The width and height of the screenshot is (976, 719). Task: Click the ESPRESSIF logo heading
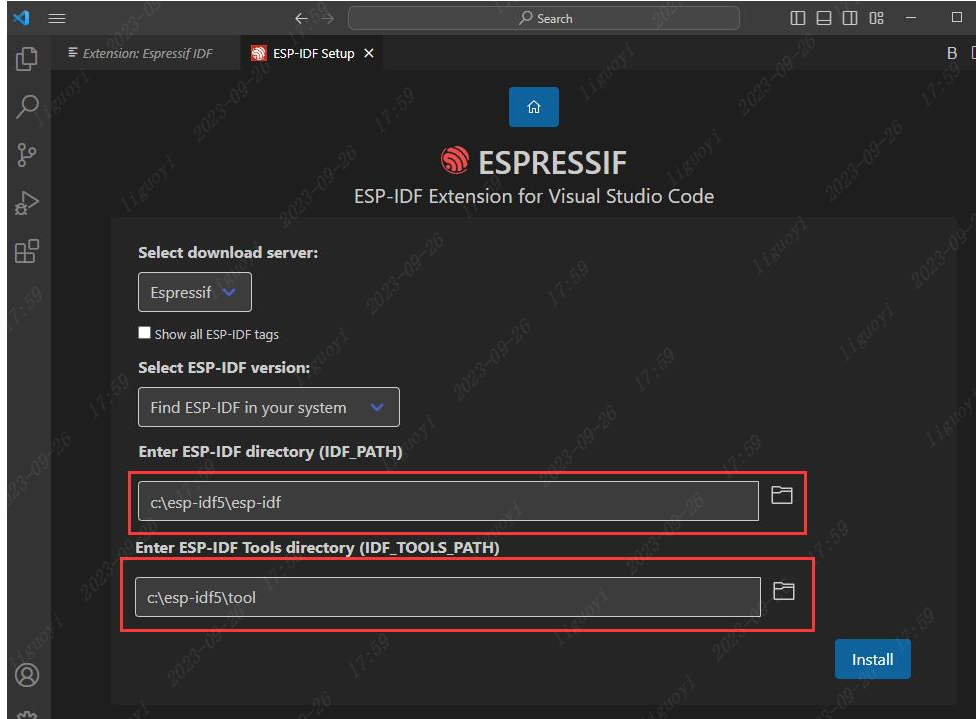tap(533, 162)
